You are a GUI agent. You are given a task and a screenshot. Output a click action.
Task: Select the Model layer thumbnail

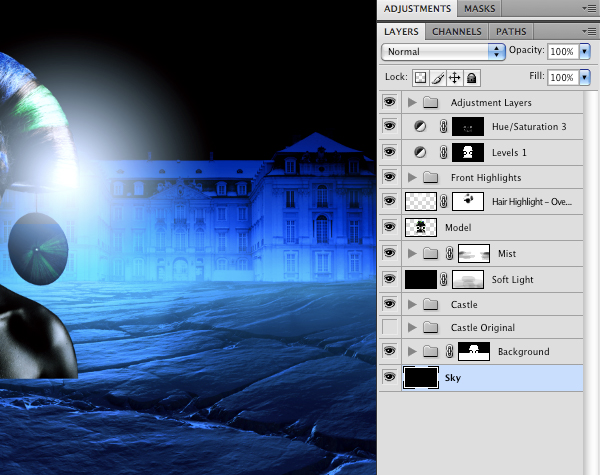tap(421, 227)
